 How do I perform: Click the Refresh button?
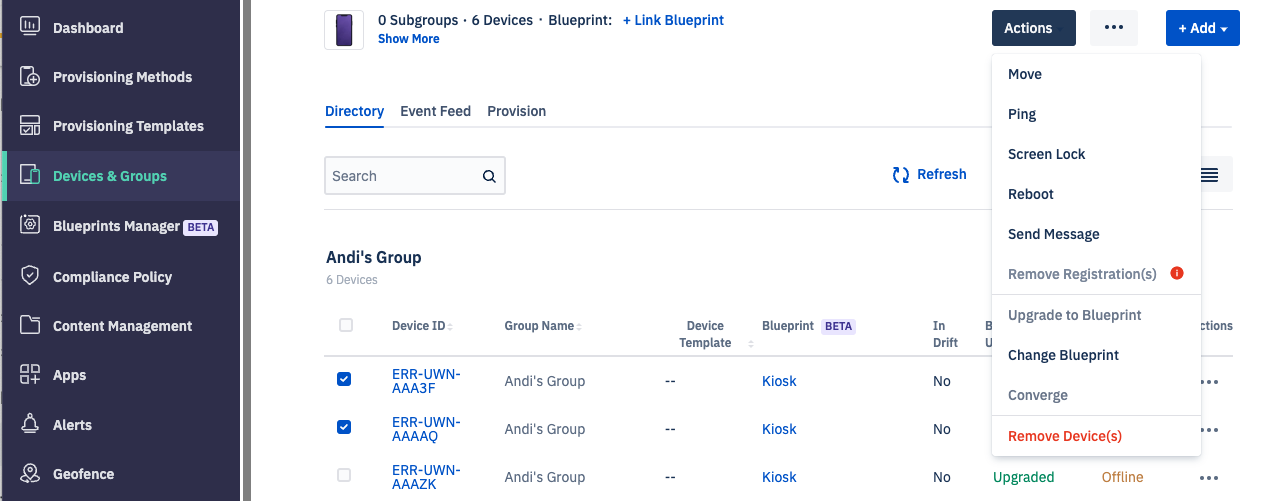tap(929, 175)
